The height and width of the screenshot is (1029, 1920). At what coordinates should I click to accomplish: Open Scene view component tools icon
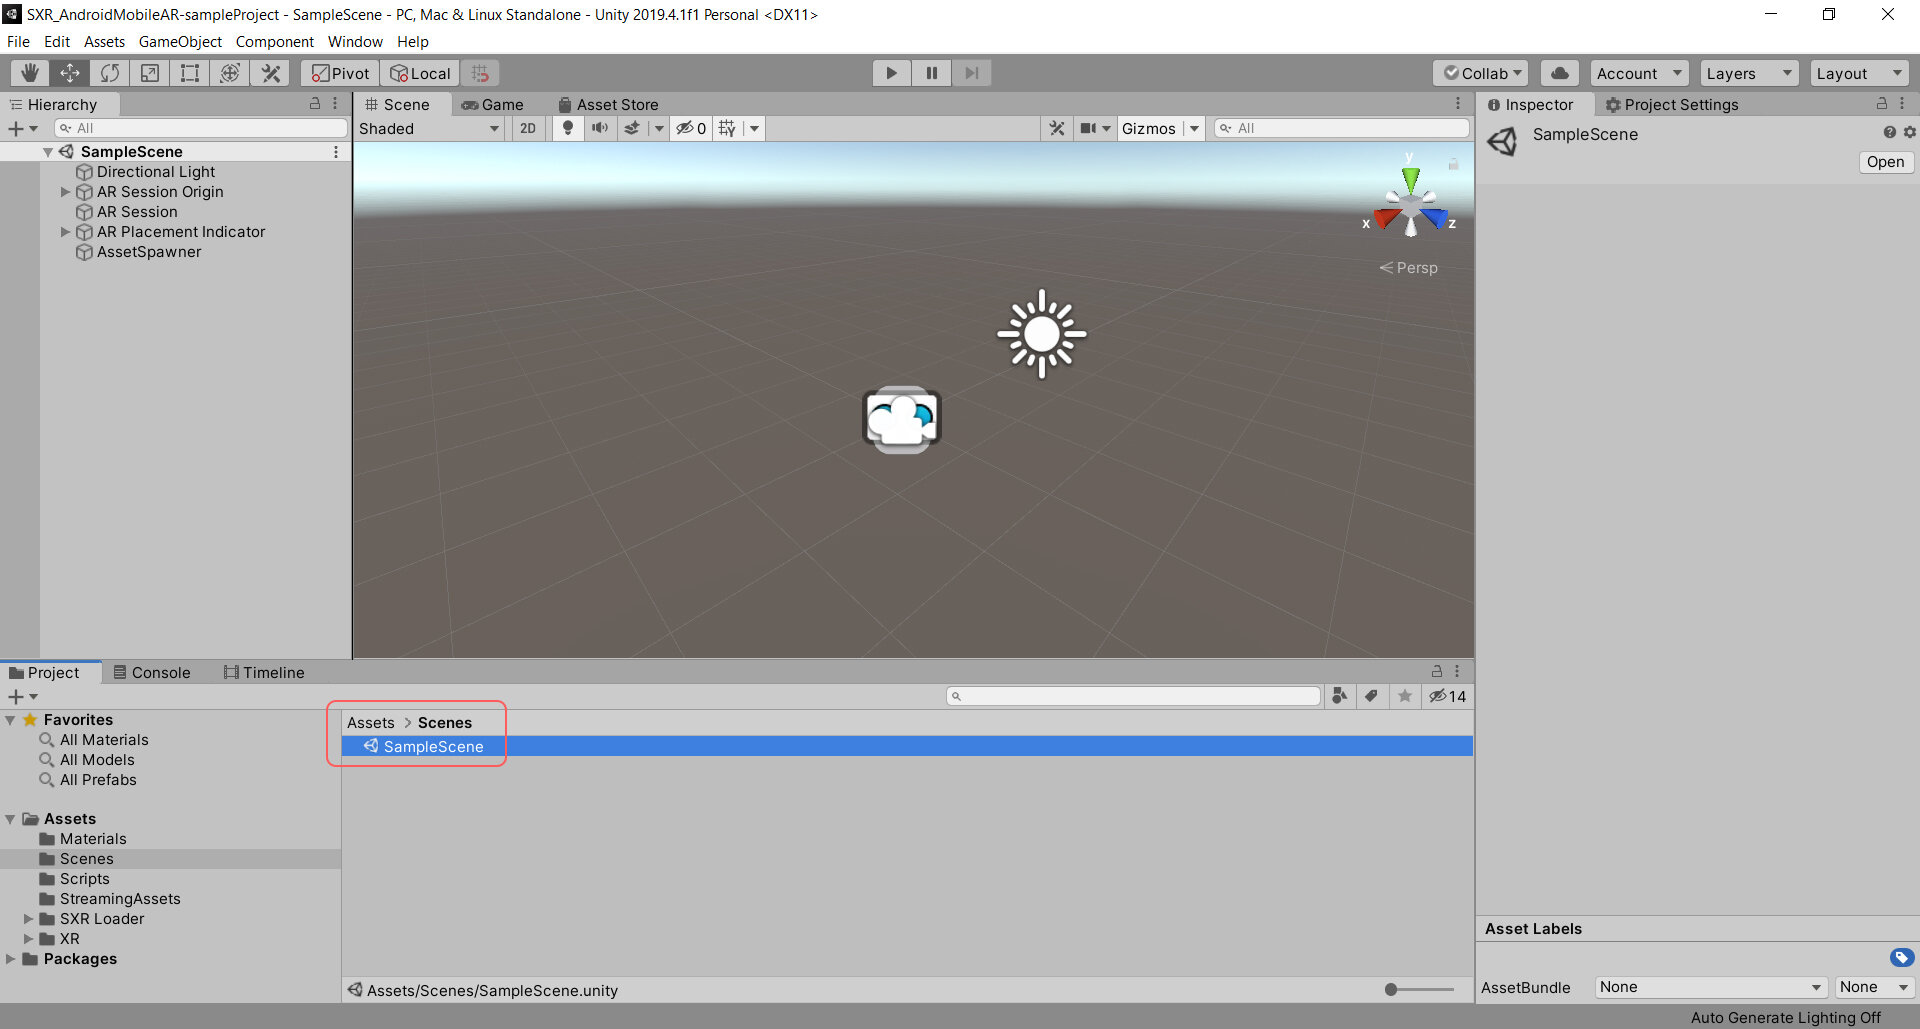[1057, 128]
